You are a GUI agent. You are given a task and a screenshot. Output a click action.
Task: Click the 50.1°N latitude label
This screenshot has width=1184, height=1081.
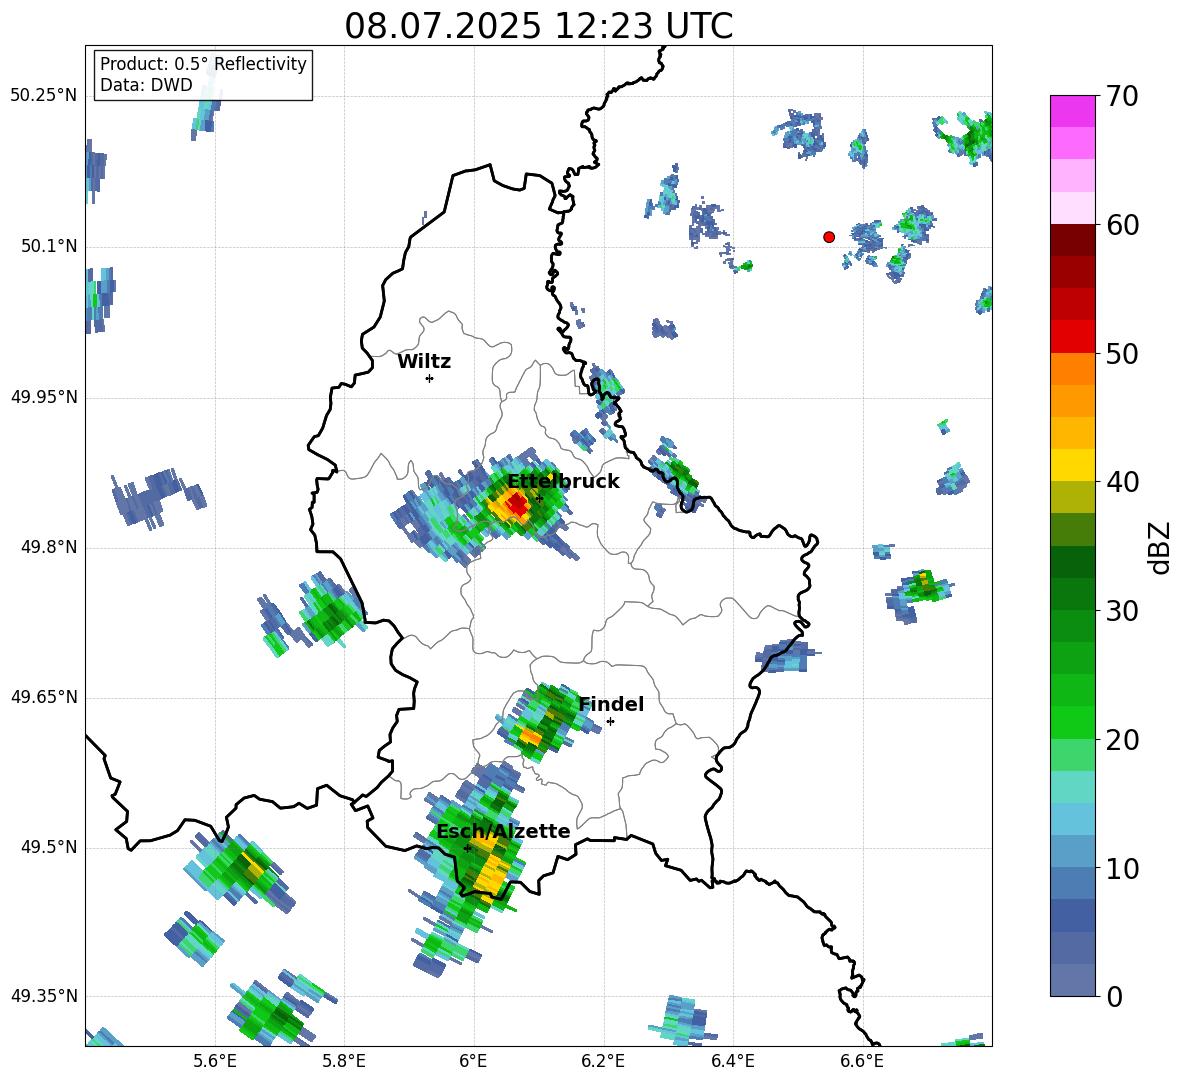pyautogui.click(x=49, y=246)
